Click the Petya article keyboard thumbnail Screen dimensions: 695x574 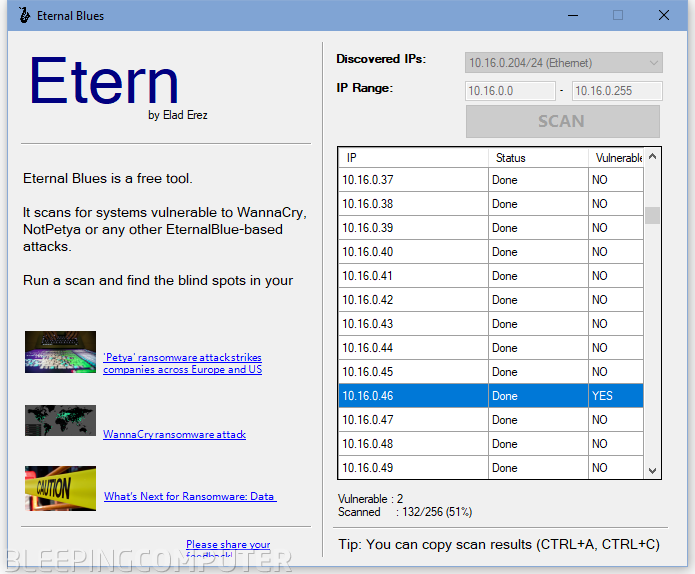pos(60,352)
